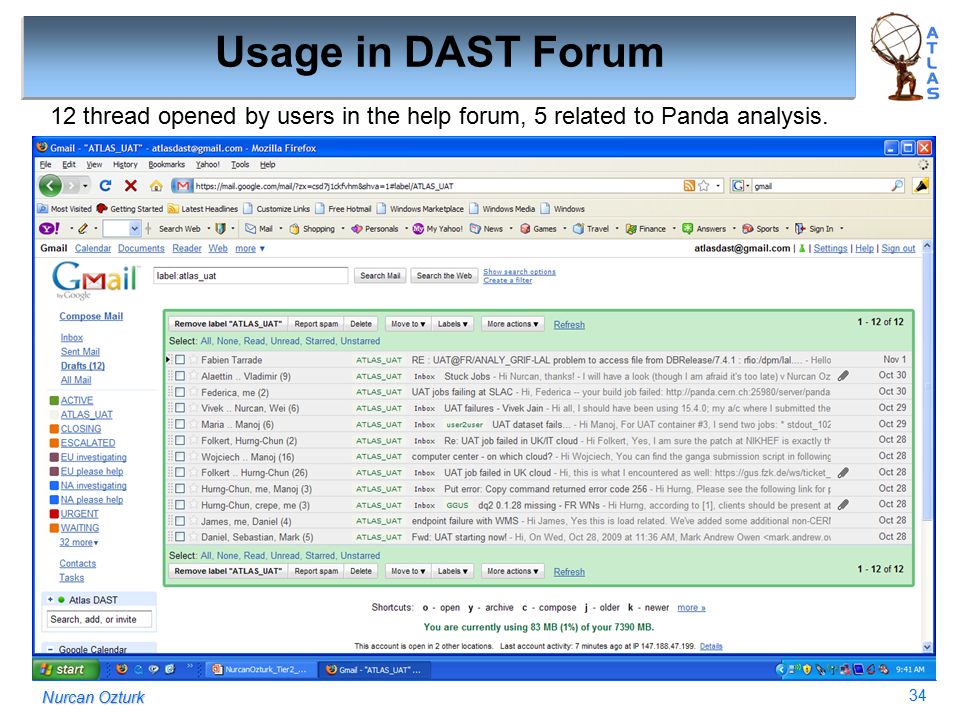Open Yahoo Finance toolbar icon
This screenshot has height=720, width=960.
tap(631, 228)
